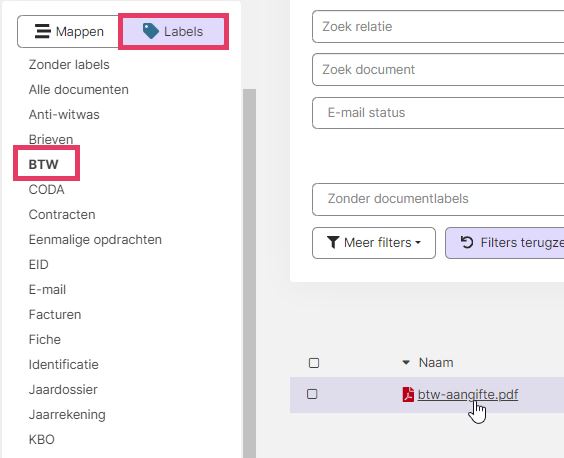
Task: Tick the checkbox for the btw-aangifte.pdf row
Action: coord(312,394)
